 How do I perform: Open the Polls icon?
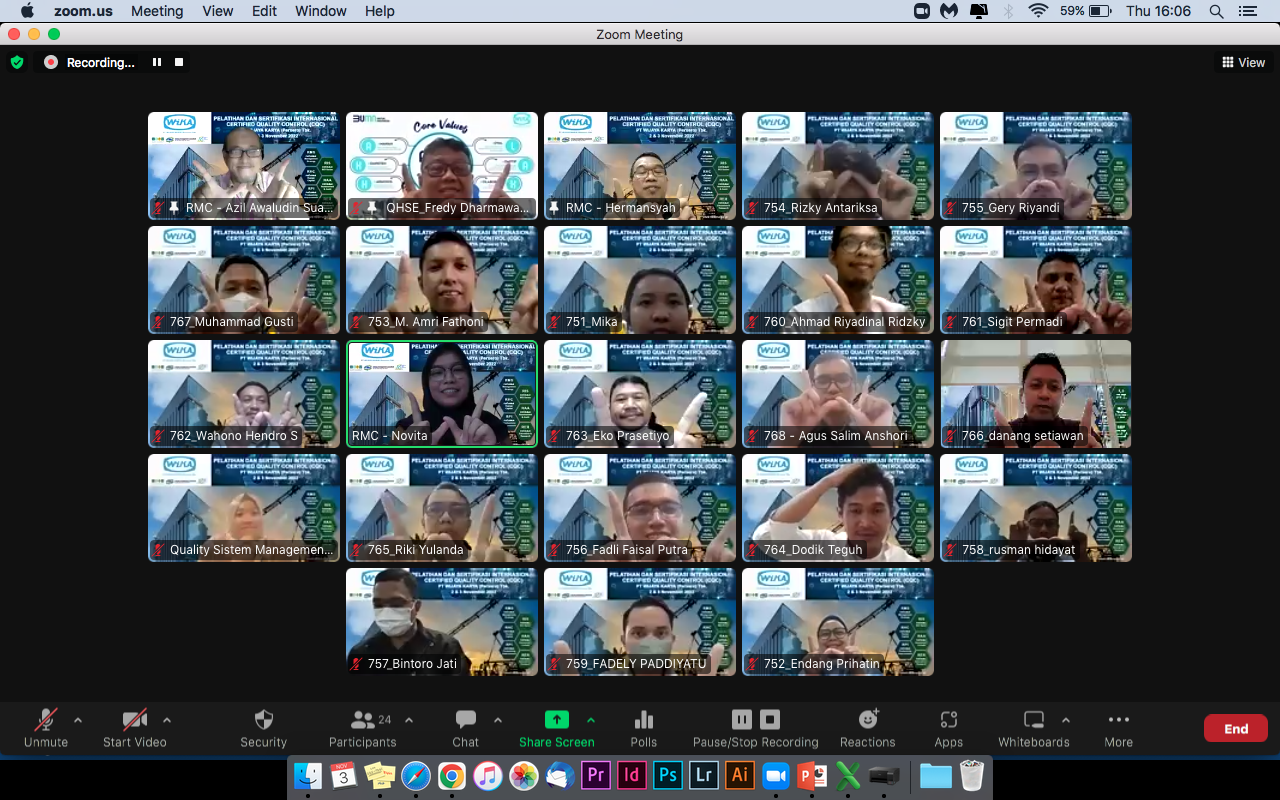(644, 721)
